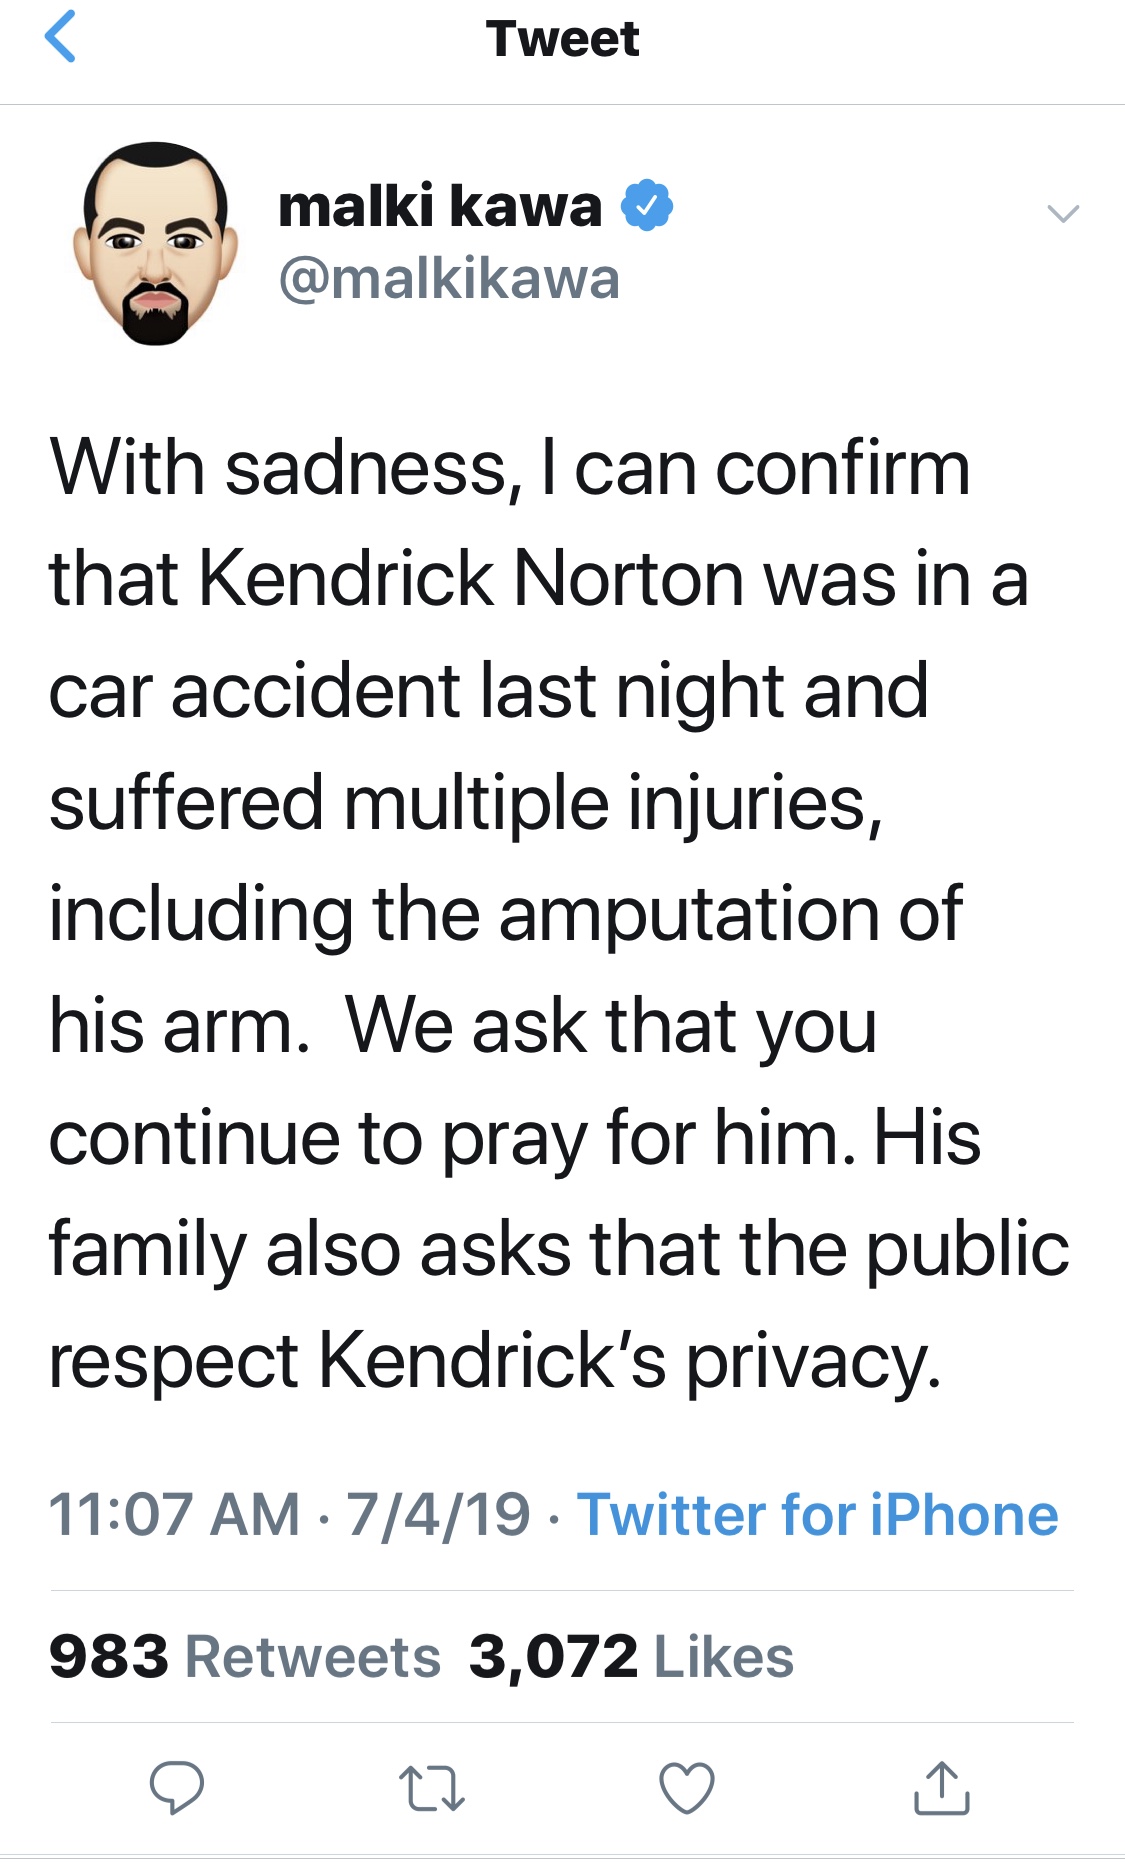View the 983 Retweets list

click(245, 1656)
